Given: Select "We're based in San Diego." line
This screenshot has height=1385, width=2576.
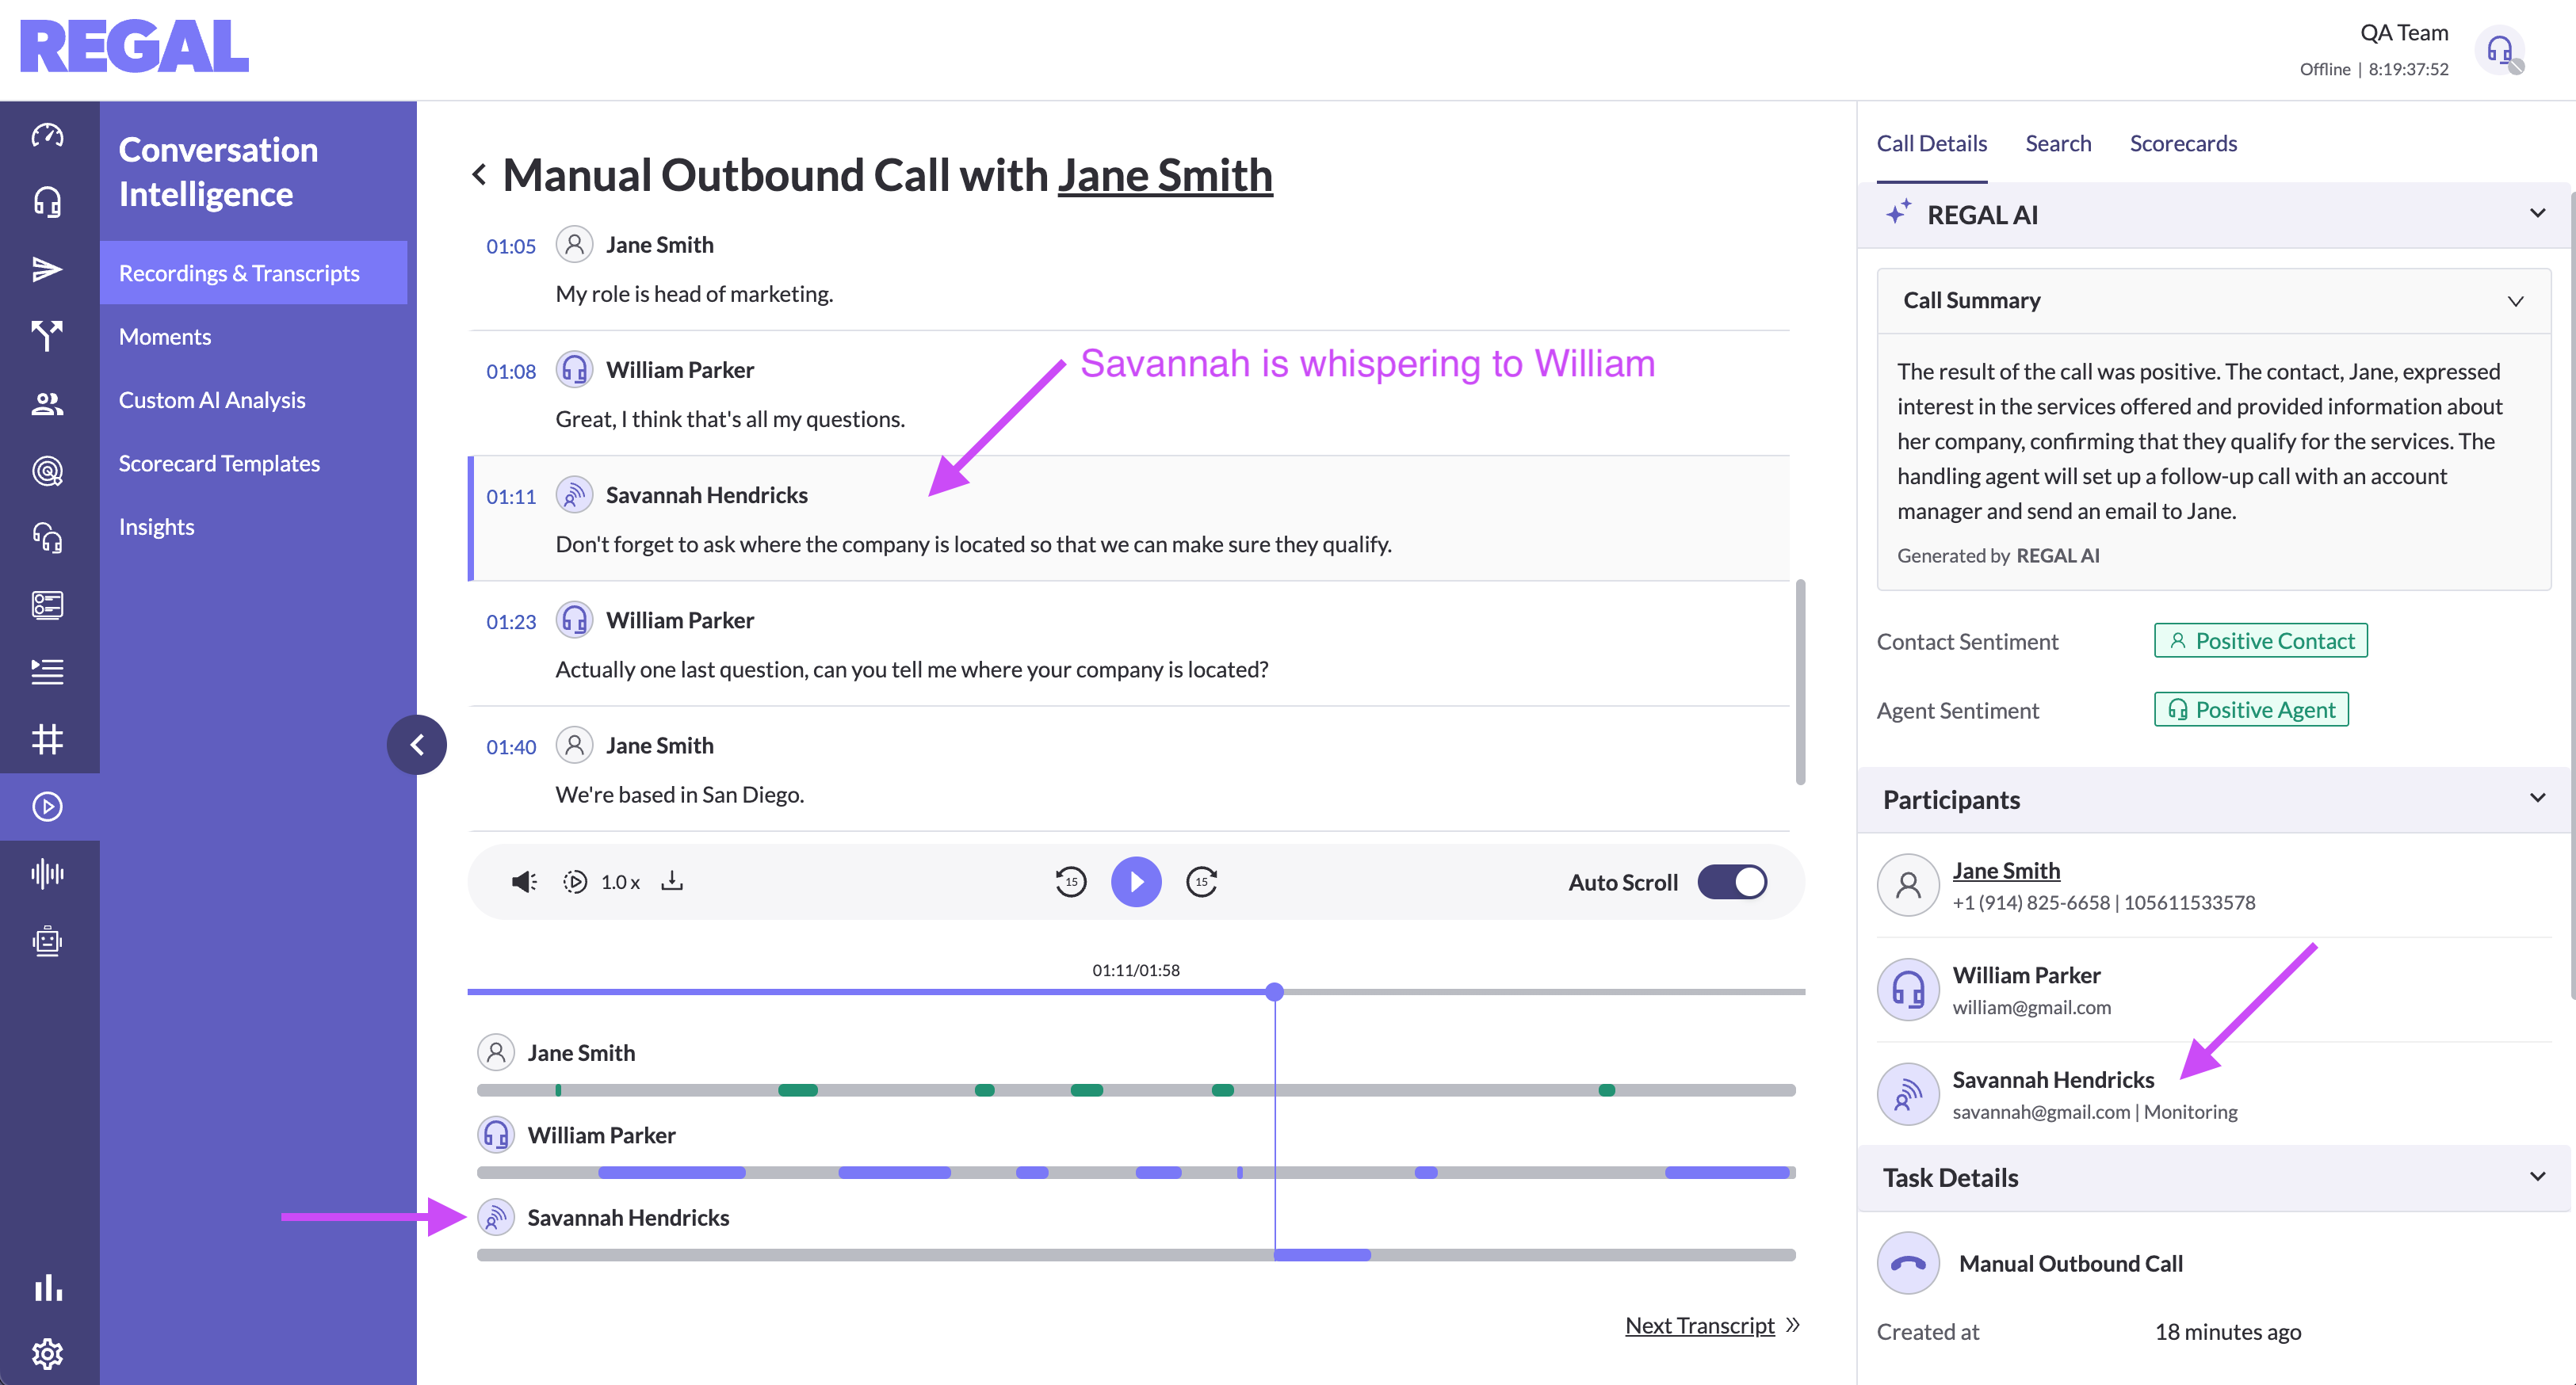Looking at the screenshot, I should [x=679, y=794].
